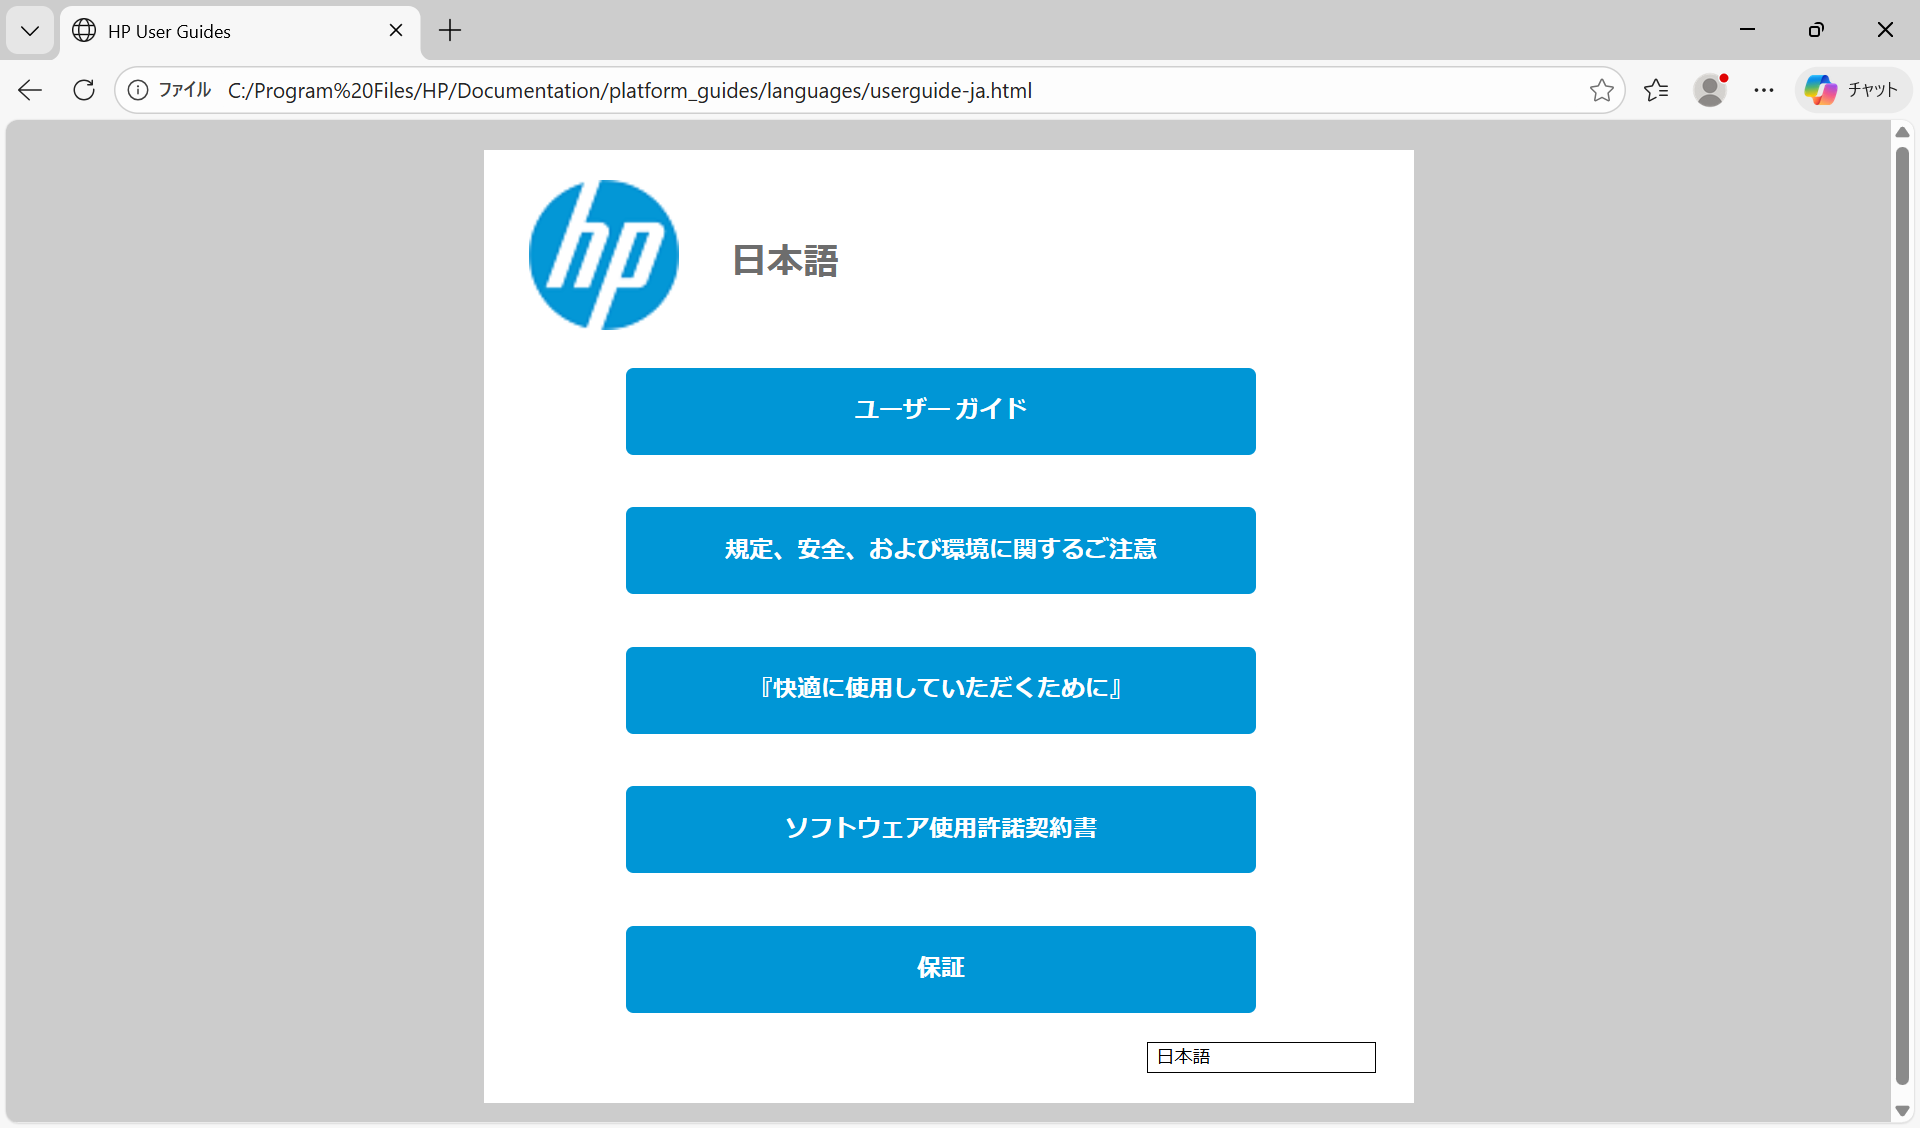Viewport: 1920px width, 1128px height.
Task: Open the browser profile avatar
Action: [x=1710, y=90]
